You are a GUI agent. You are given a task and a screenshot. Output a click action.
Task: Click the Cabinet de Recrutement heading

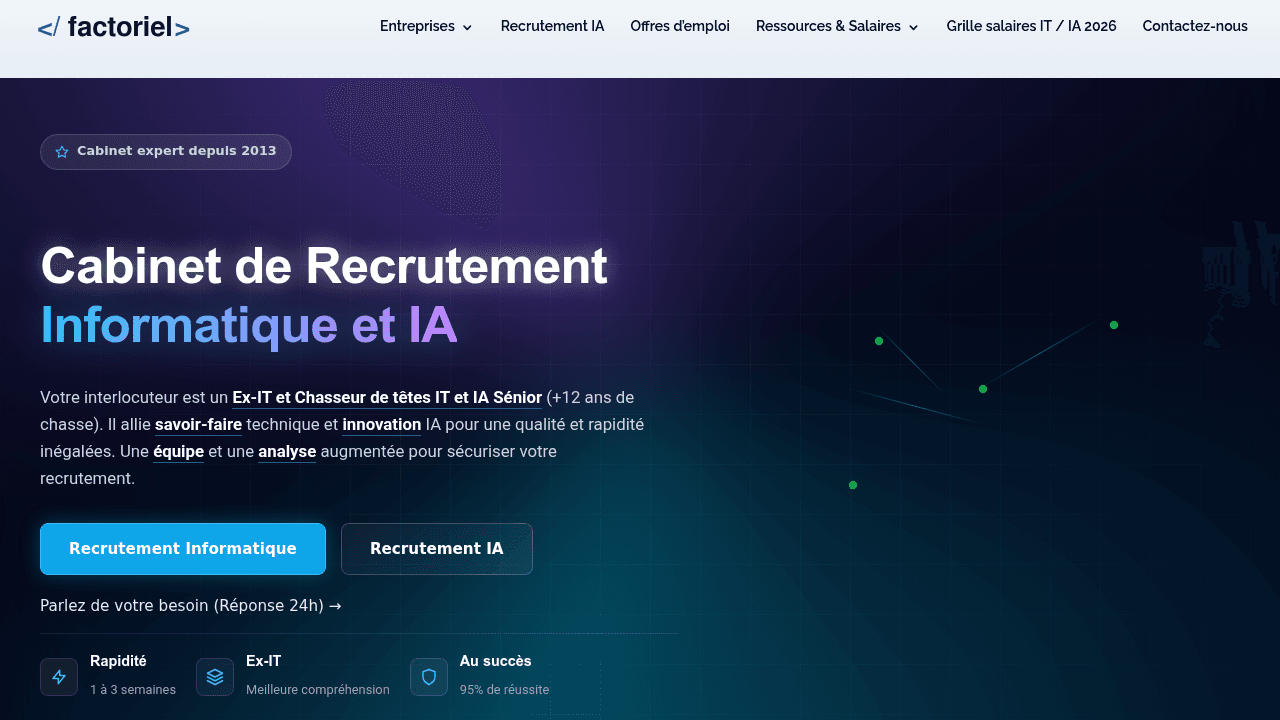324,266
